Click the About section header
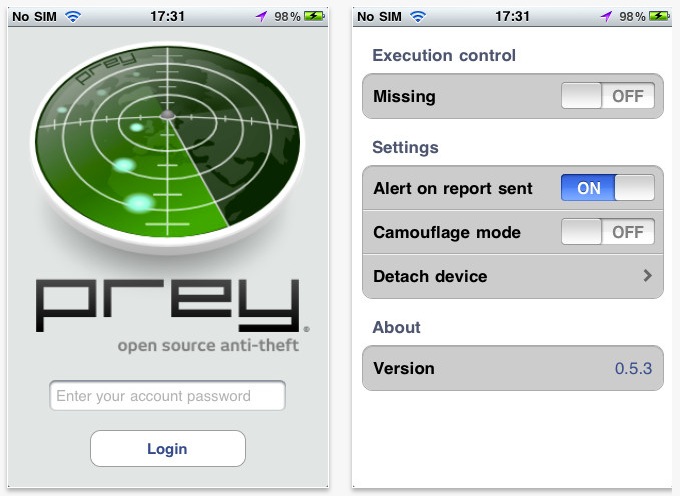The width and height of the screenshot is (680, 496). (396, 327)
